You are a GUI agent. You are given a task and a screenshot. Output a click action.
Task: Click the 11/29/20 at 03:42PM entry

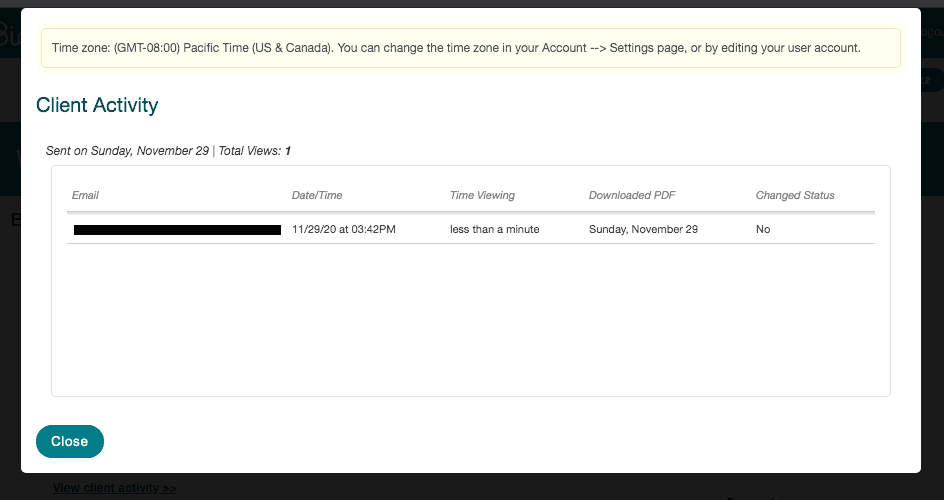pyautogui.click(x=344, y=230)
